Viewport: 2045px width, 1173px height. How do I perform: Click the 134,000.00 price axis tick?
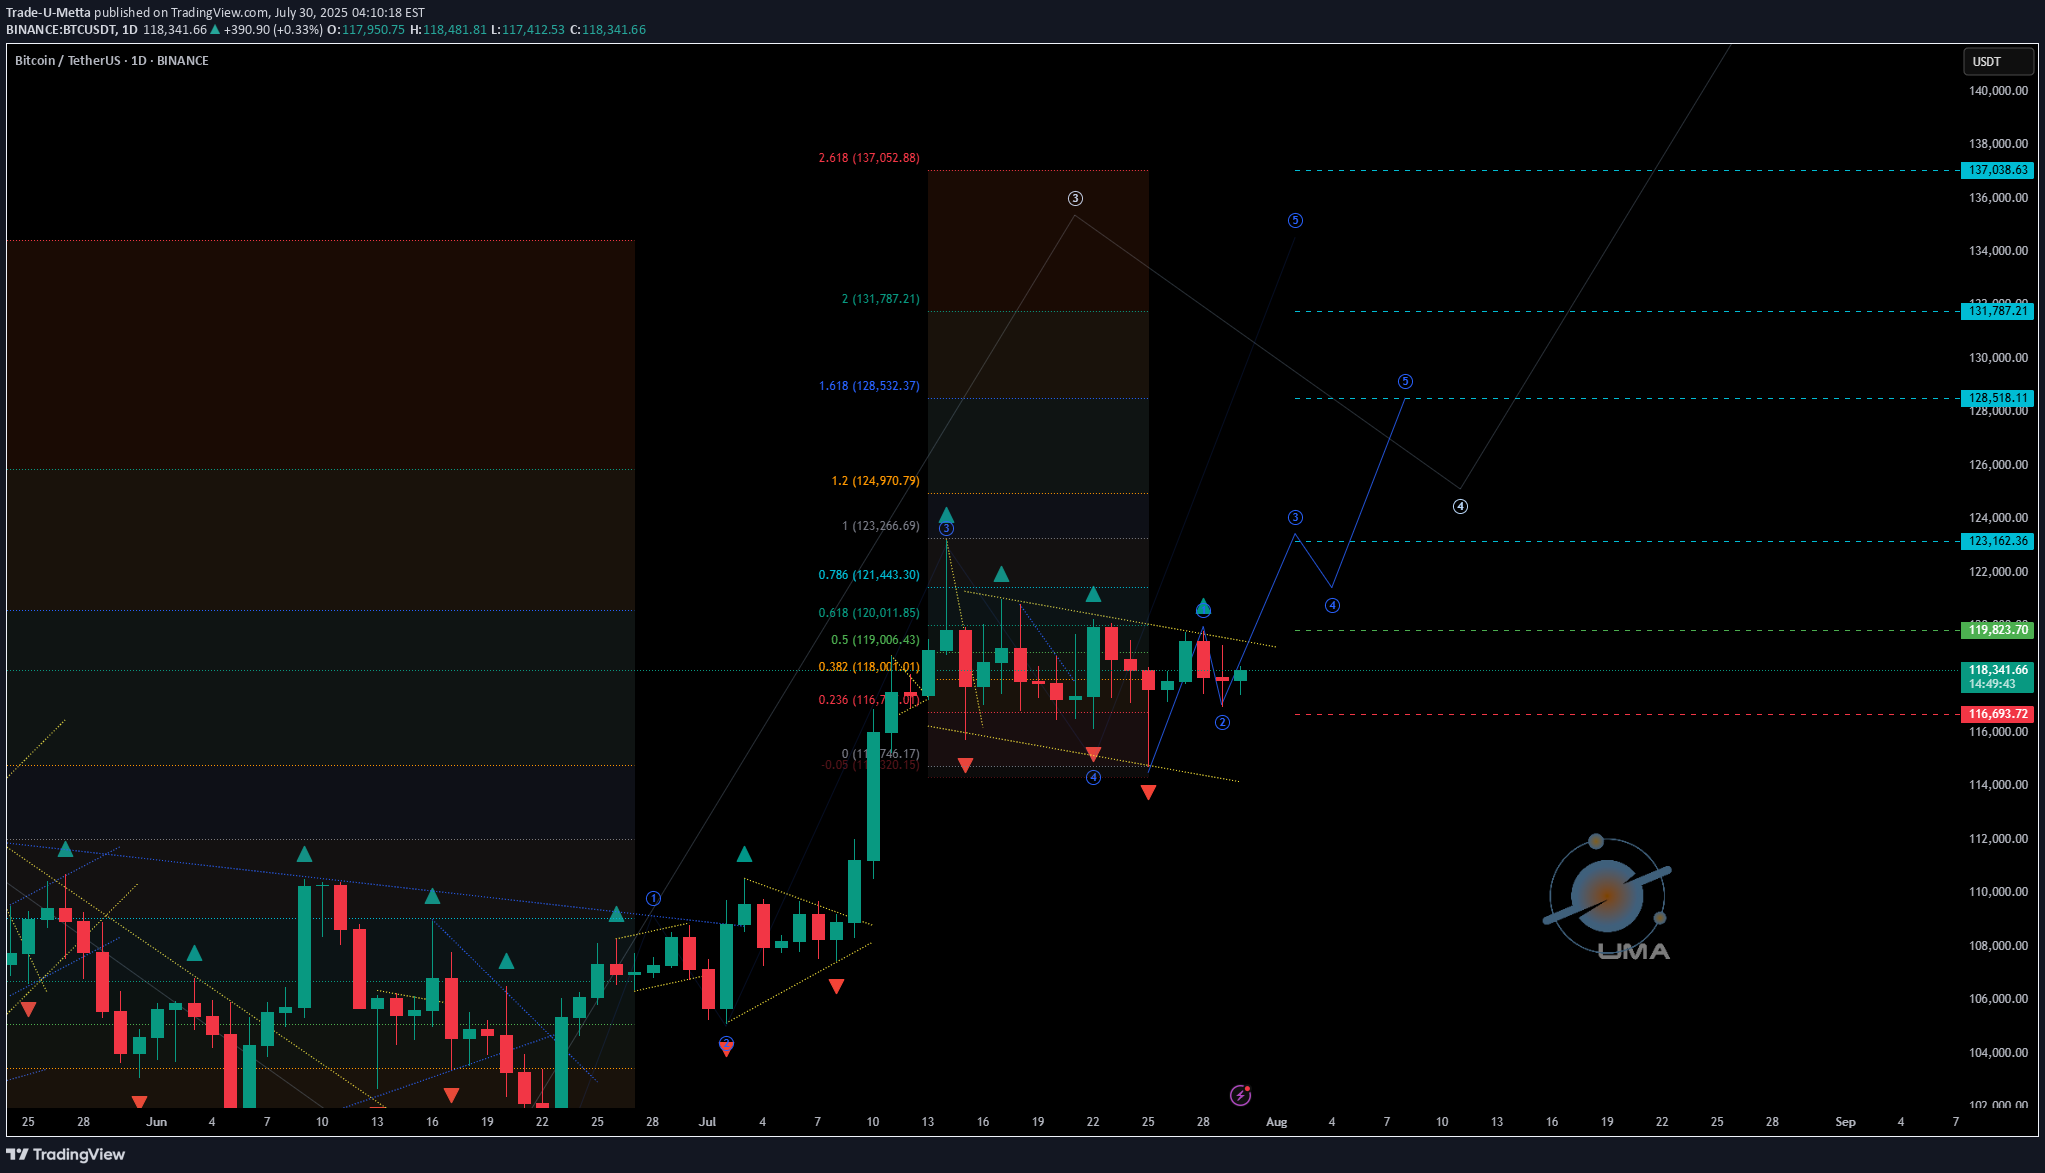coord(1998,251)
